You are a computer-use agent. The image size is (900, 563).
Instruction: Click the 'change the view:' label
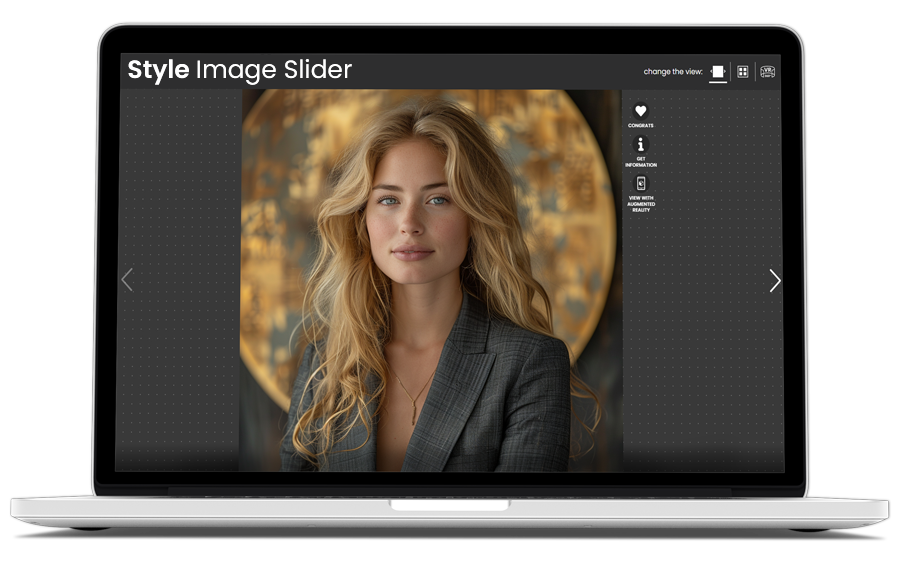pyautogui.click(x=672, y=72)
